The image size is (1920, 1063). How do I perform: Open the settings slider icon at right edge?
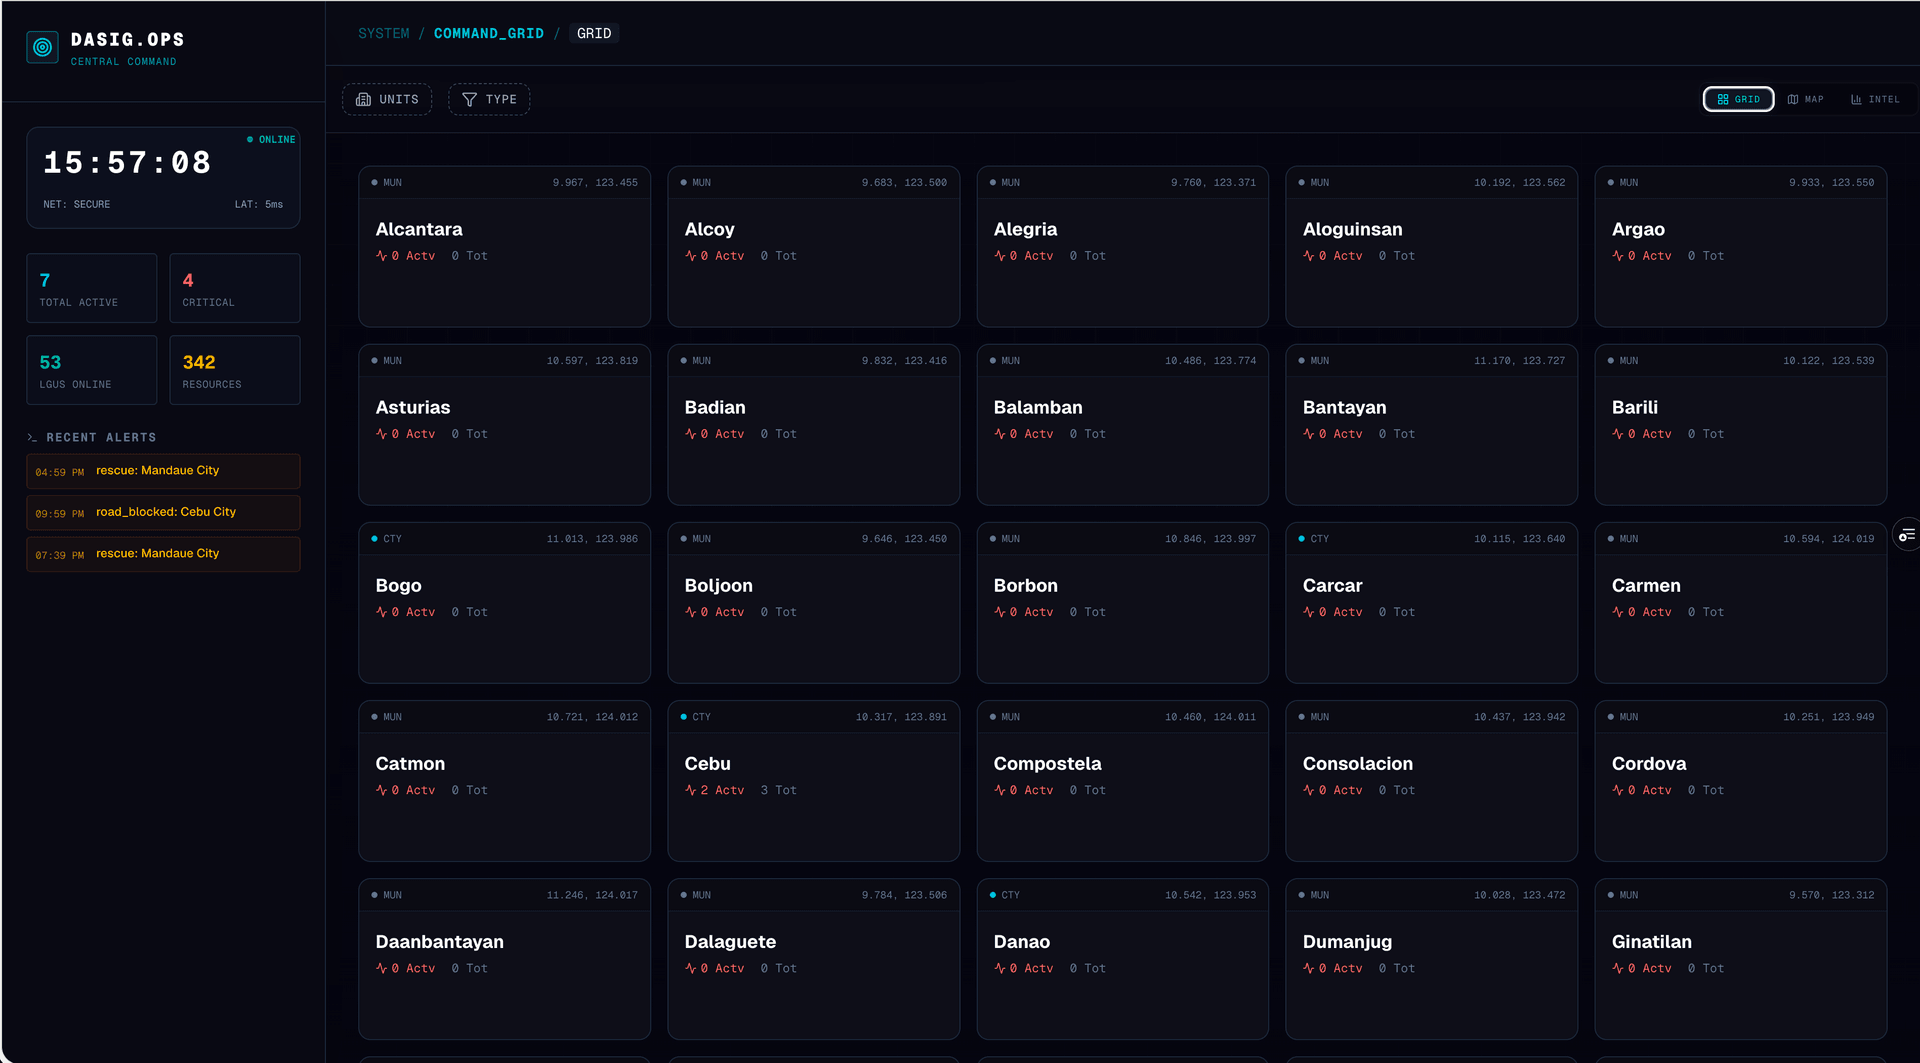(x=1907, y=535)
